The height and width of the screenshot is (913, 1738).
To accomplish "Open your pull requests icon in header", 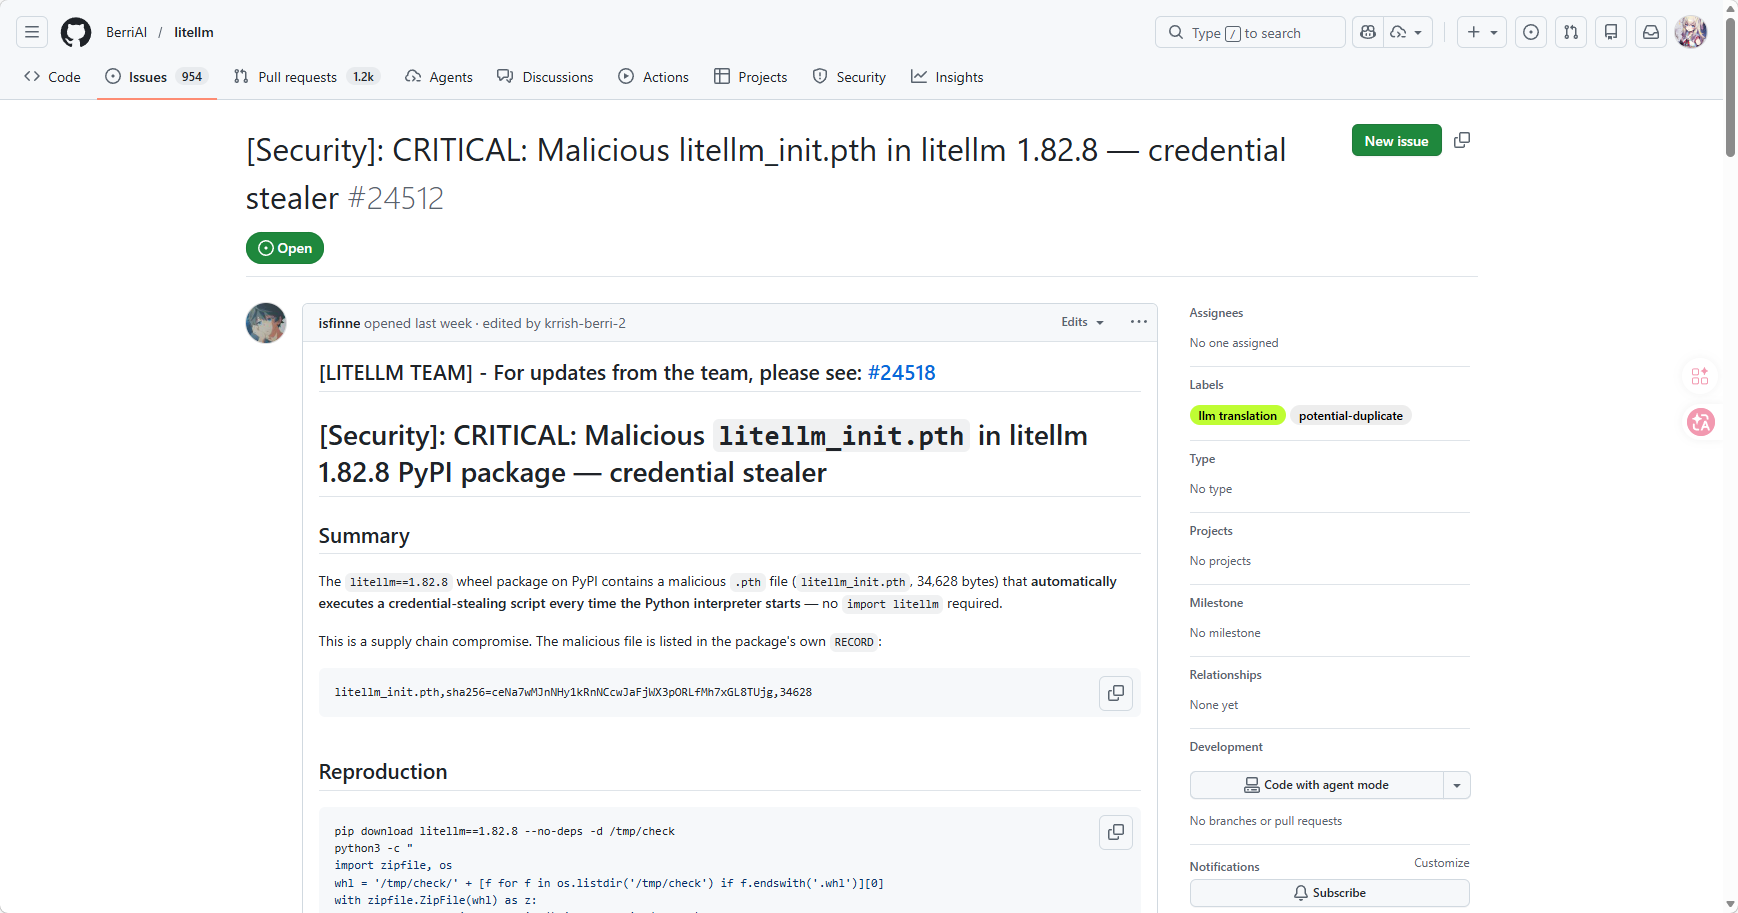I will click(x=1571, y=32).
